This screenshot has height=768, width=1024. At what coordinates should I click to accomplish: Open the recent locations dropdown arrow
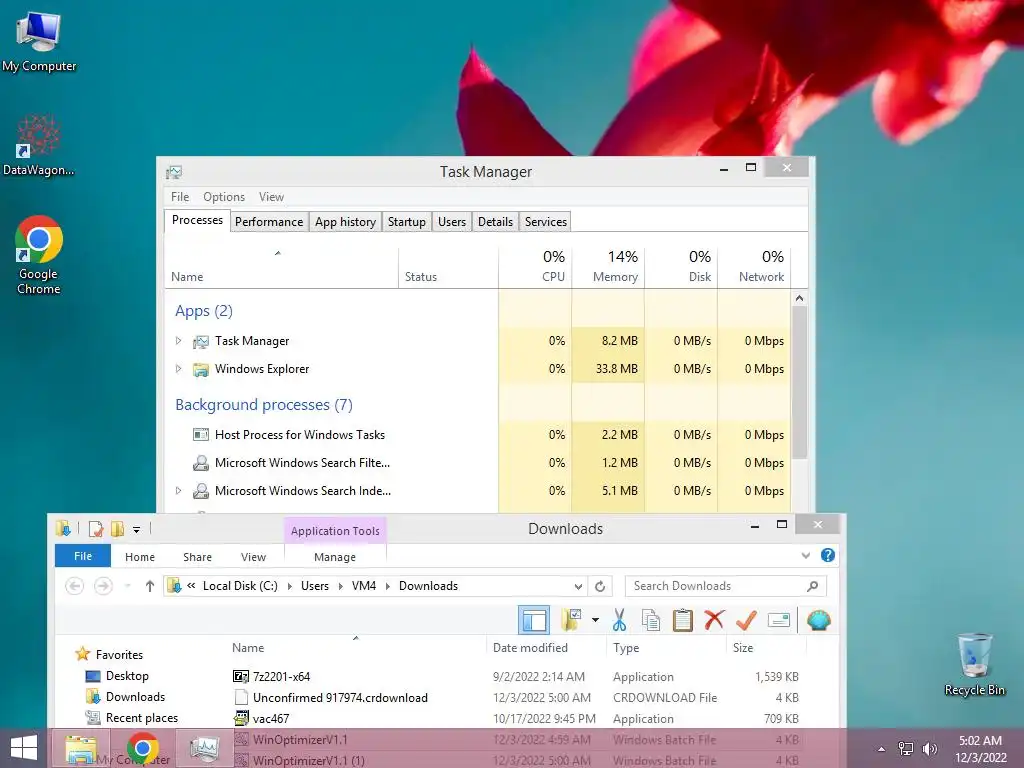point(127,586)
